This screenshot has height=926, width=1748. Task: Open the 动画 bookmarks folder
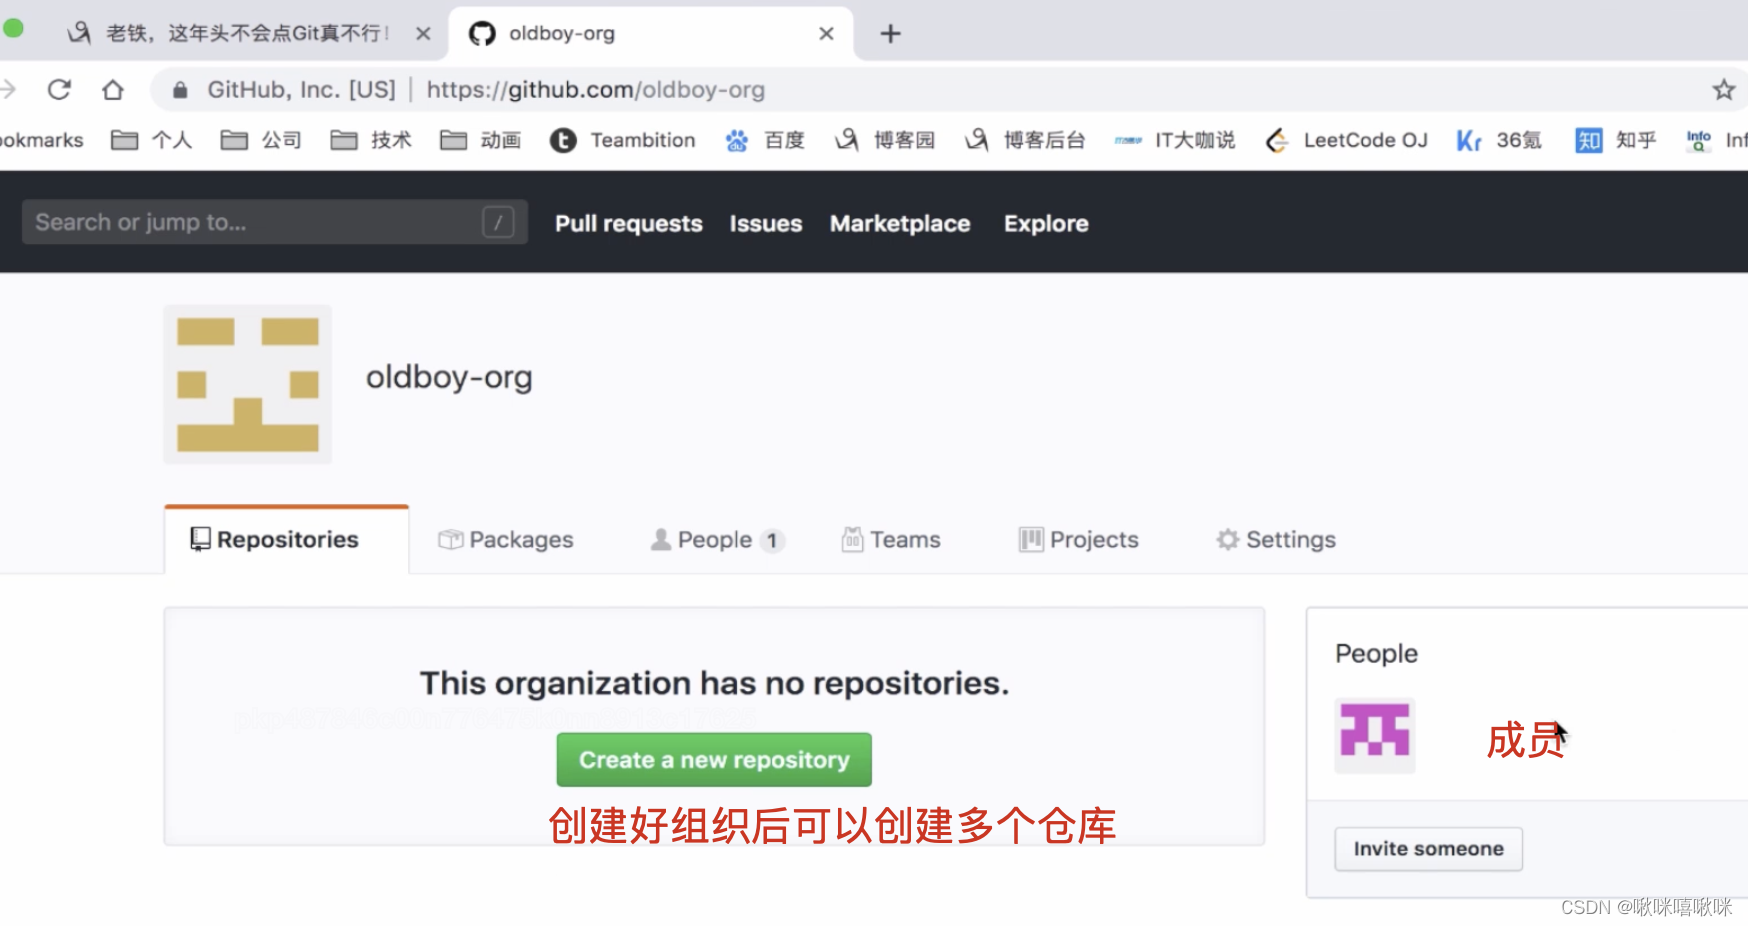[481, 140]
